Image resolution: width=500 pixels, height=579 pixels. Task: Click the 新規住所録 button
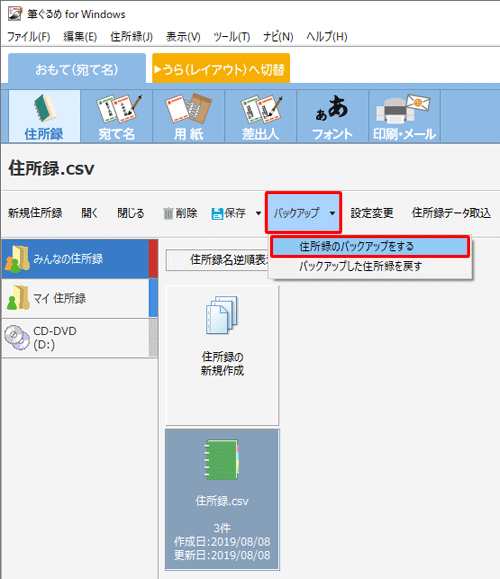35,213
